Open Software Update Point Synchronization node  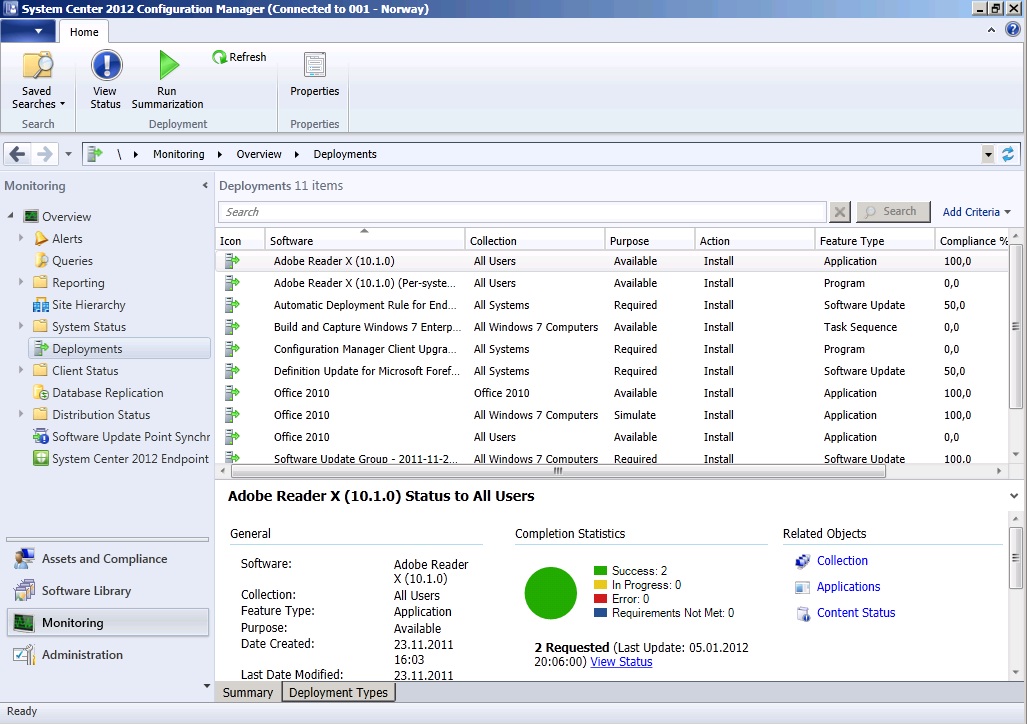(x=131, y=436)
